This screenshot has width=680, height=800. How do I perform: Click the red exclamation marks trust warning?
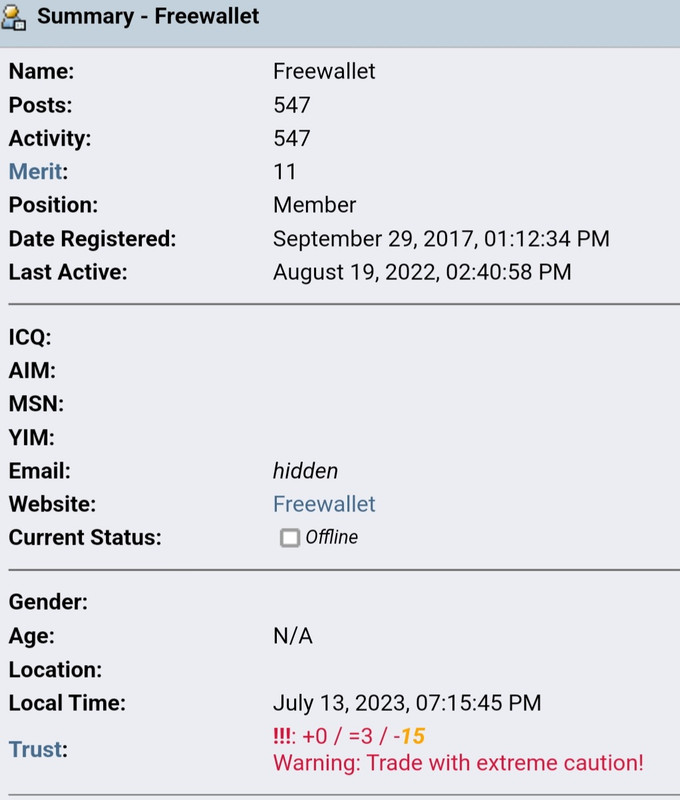coord(282,736)
